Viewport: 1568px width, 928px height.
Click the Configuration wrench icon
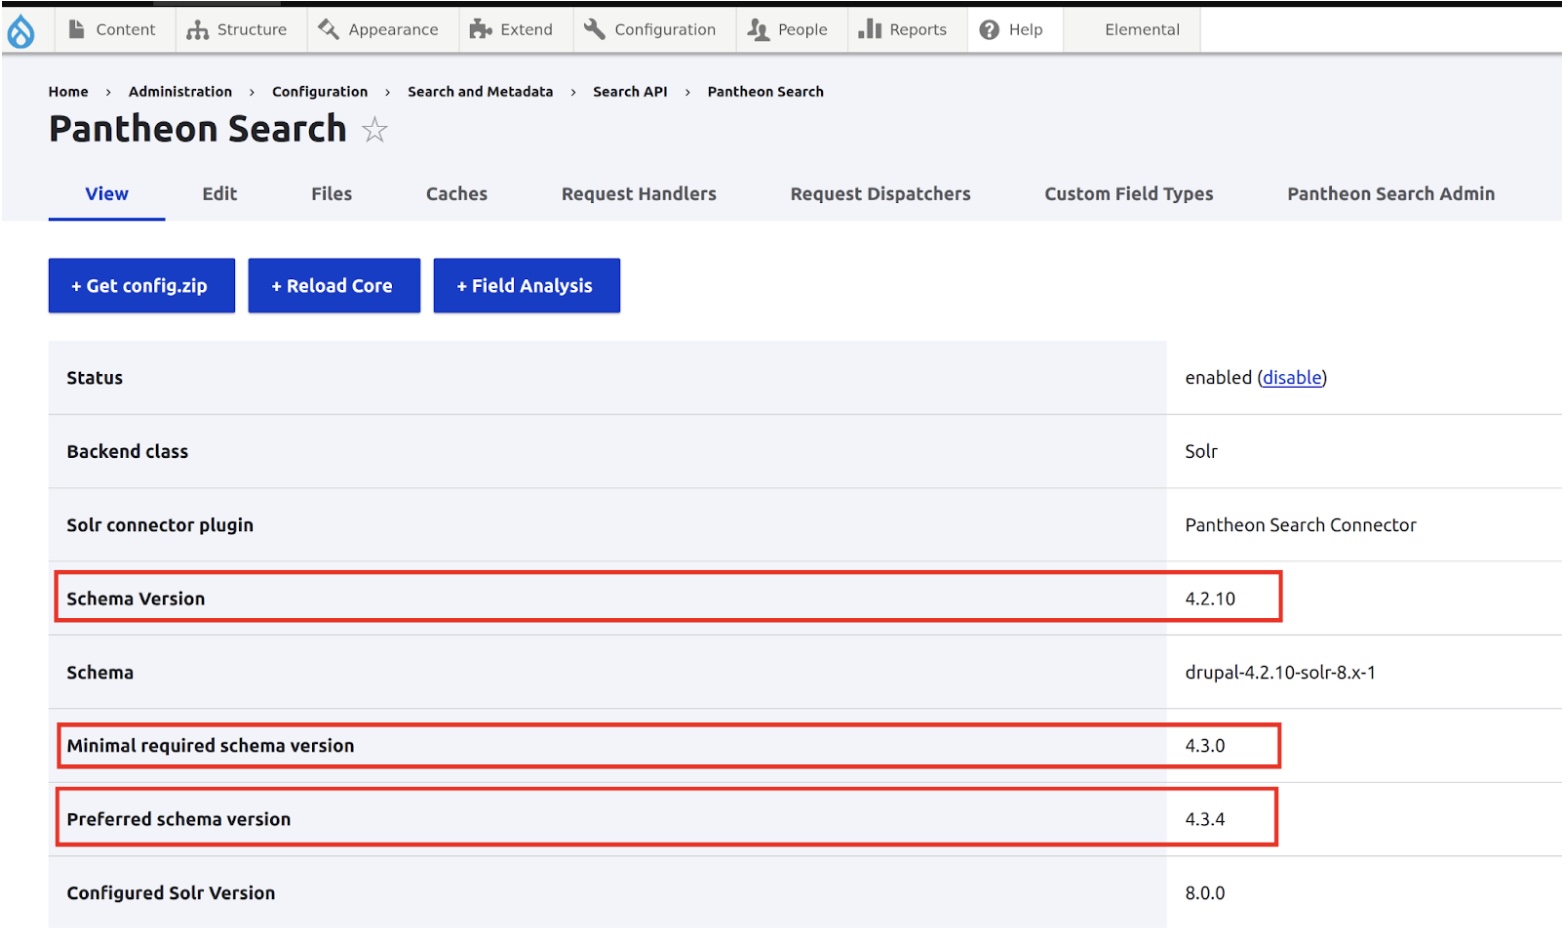[594, 29]
